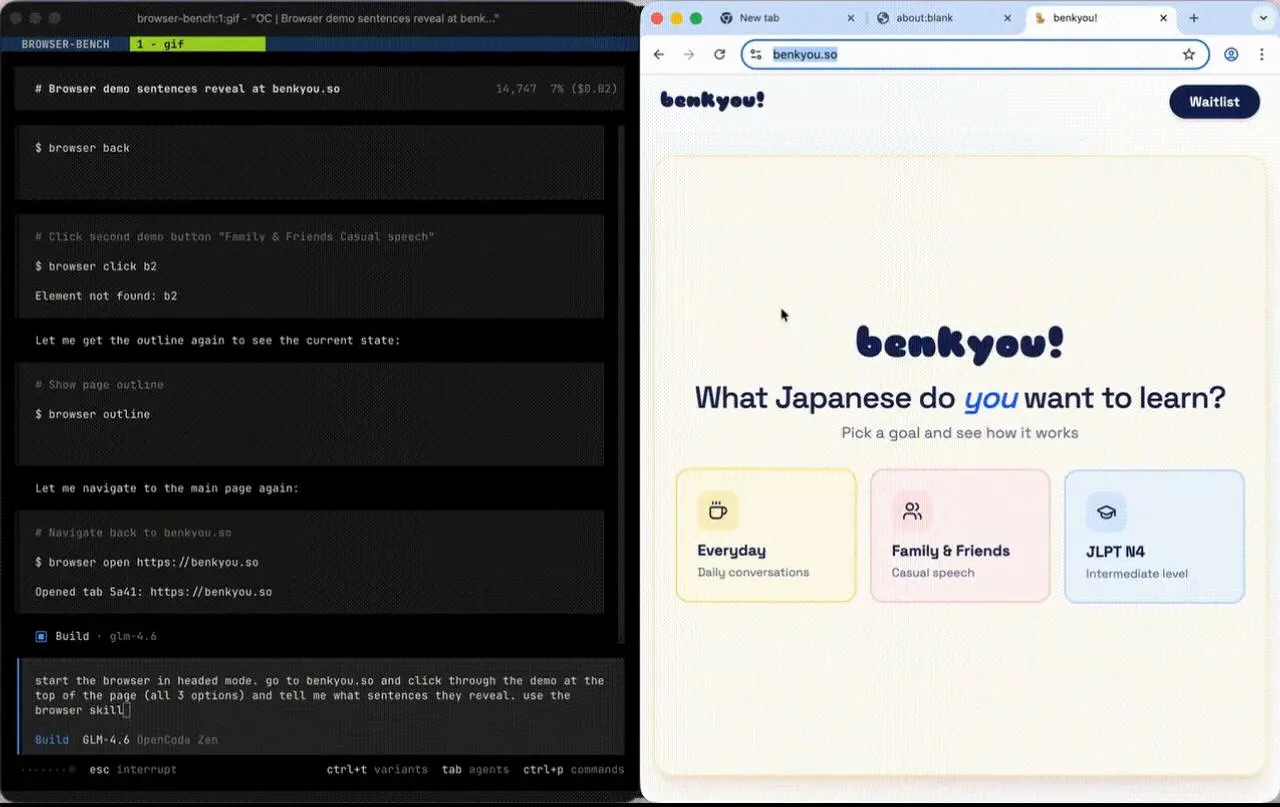Click the people icon on Family & Friends
The width and height of the screenshot is (1280, 807).
pyautogui.click(x=912, y=511)
